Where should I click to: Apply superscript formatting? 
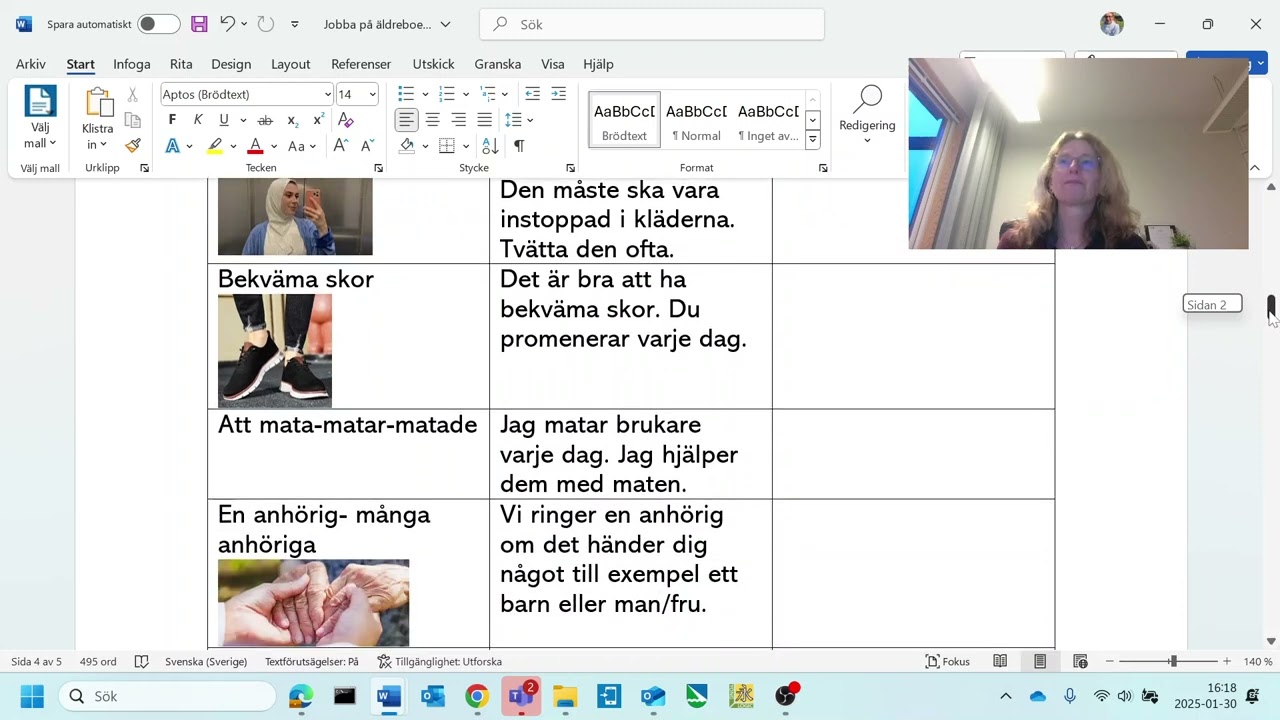coord(319,120)
